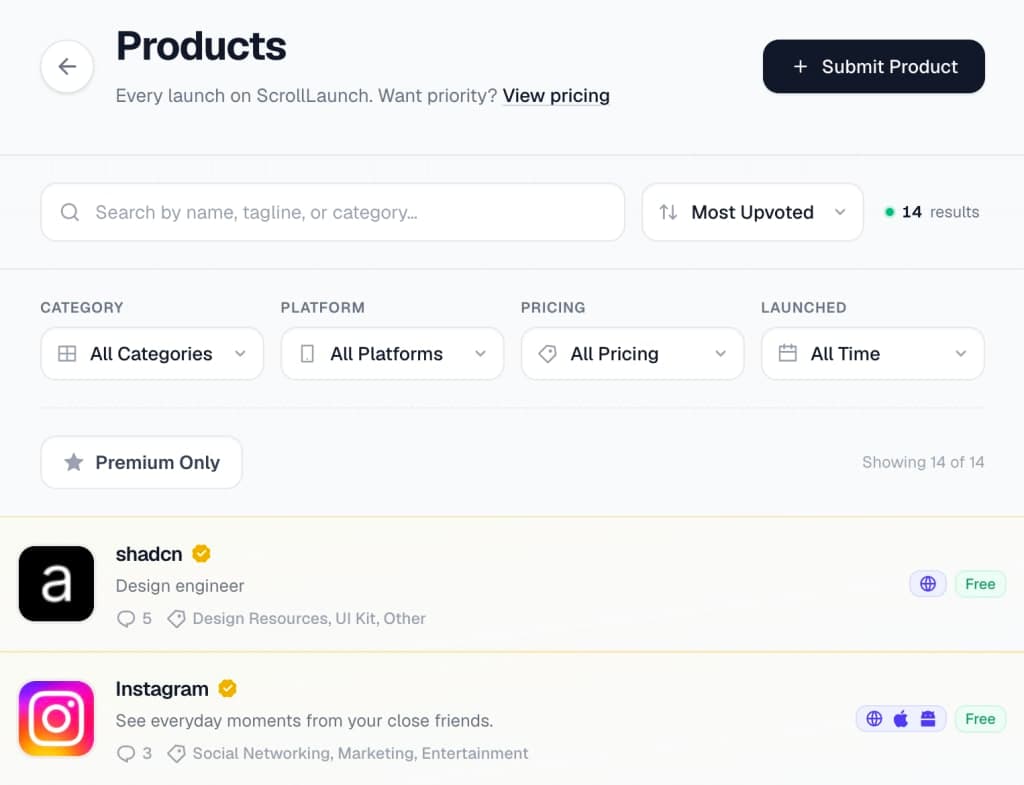Click the verified badge next to Instagram
The width and height of the screenshot is (1024, 785).
[x=226, y=688]
